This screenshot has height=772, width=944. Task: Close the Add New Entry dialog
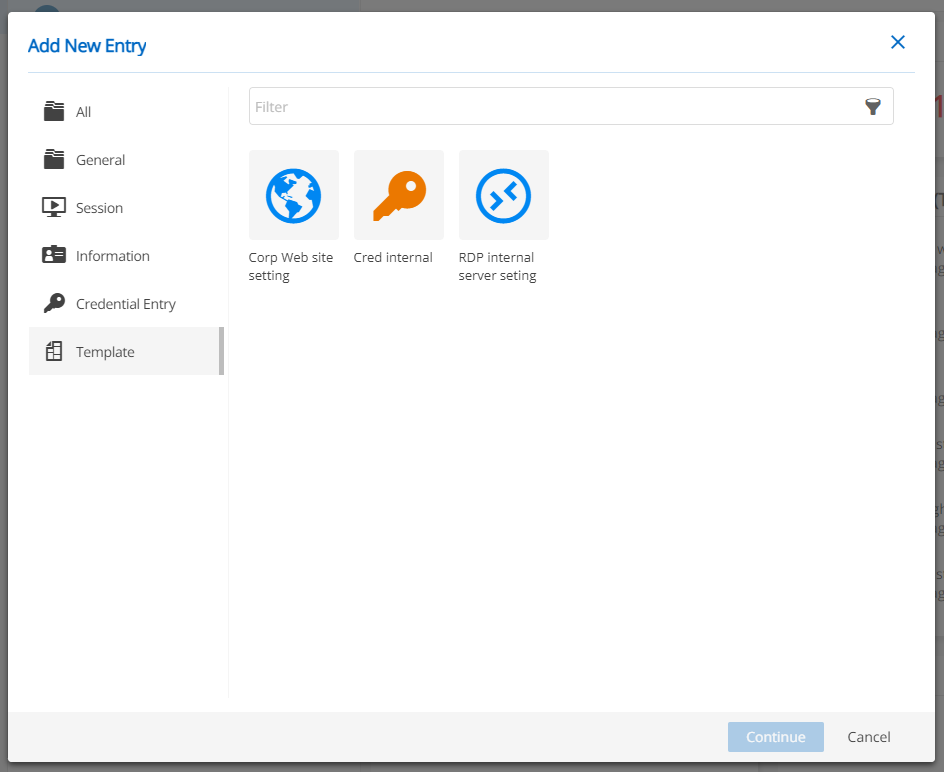click(897, 42)
